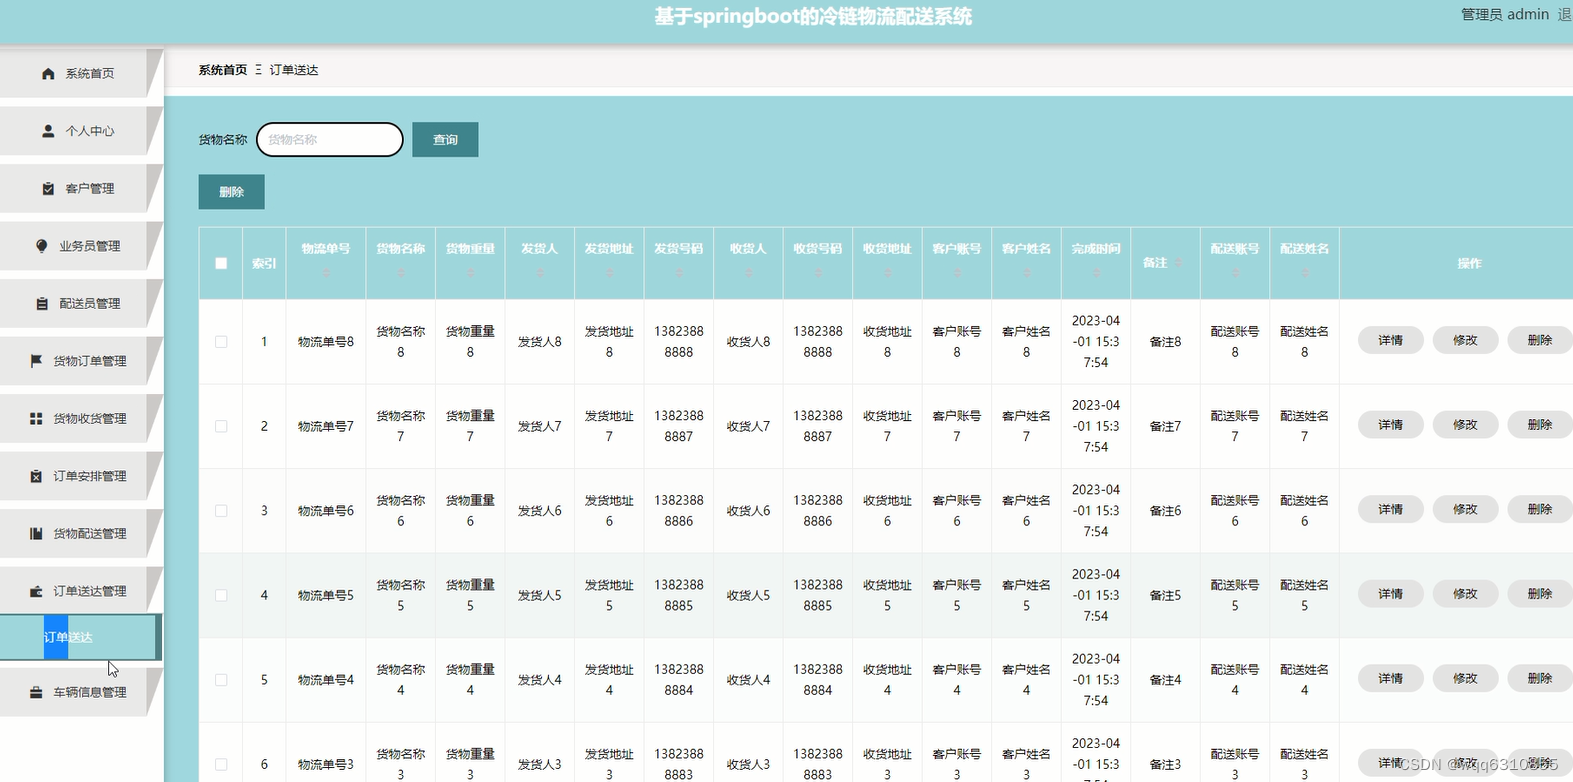Check the row checkbox for 物流单号7
This screenshot has height=782, width=1573.
point(221,426)
